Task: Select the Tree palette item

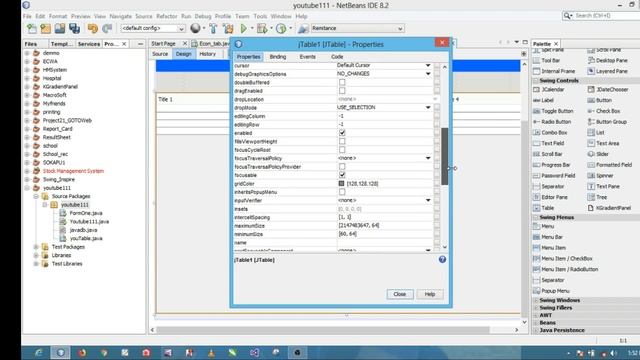Action: [x=597, y=197]
